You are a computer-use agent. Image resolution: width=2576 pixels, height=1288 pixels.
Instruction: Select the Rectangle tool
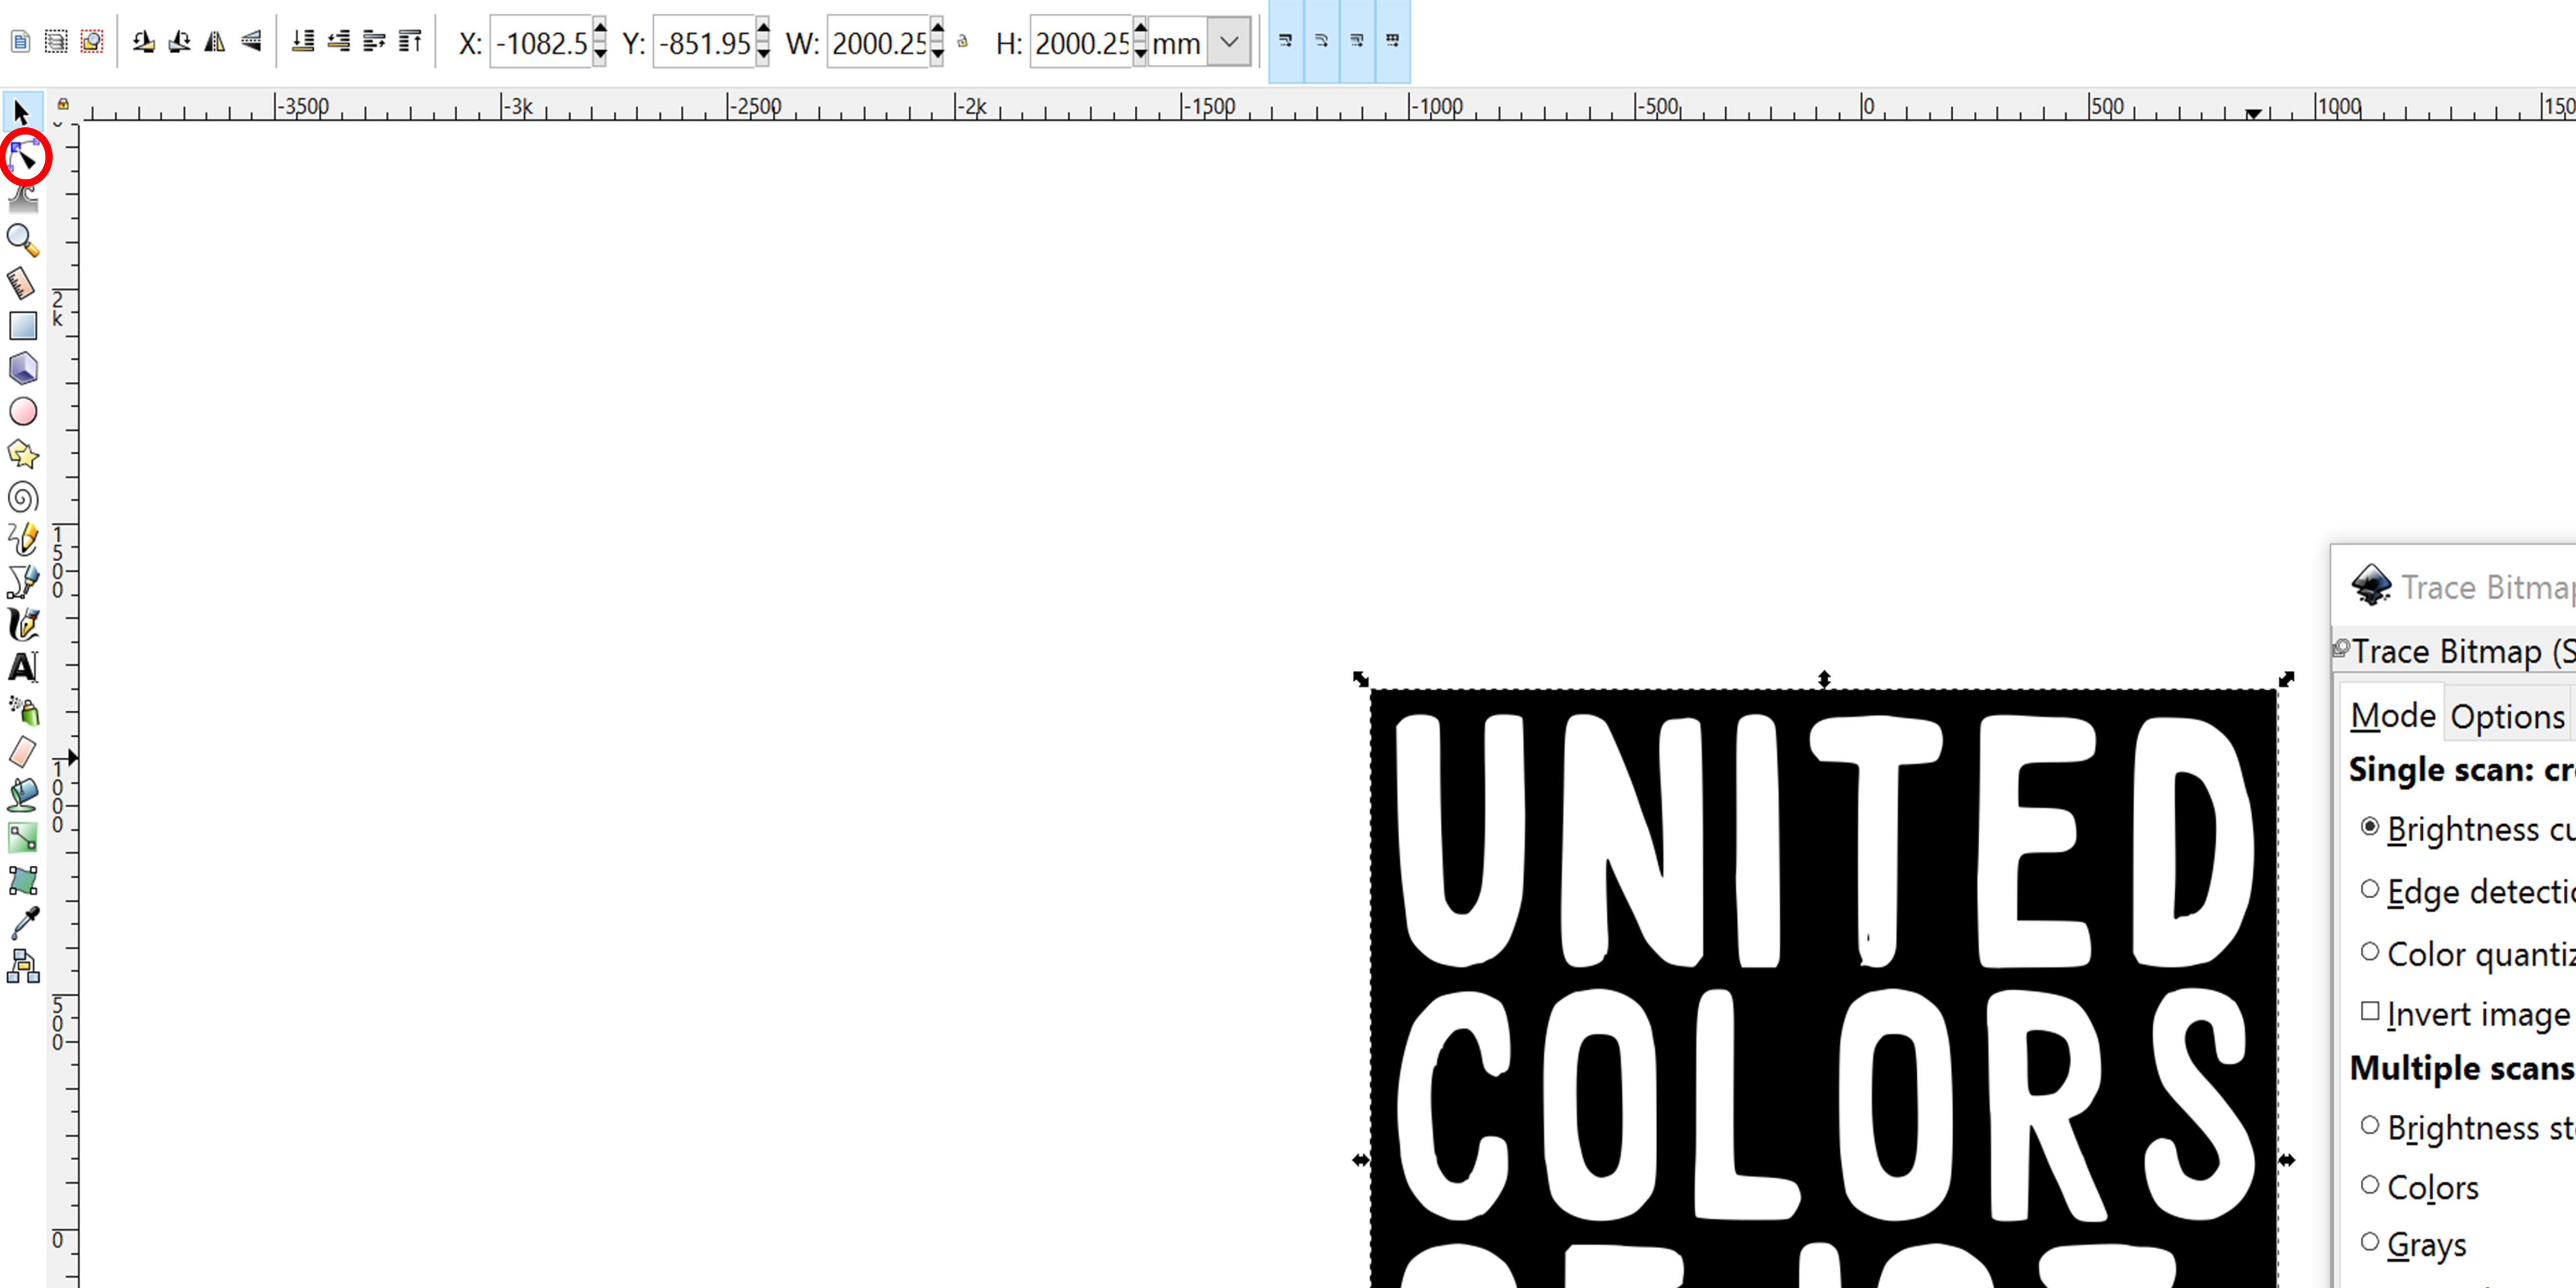pyautogui.click(x=23, y=326)
